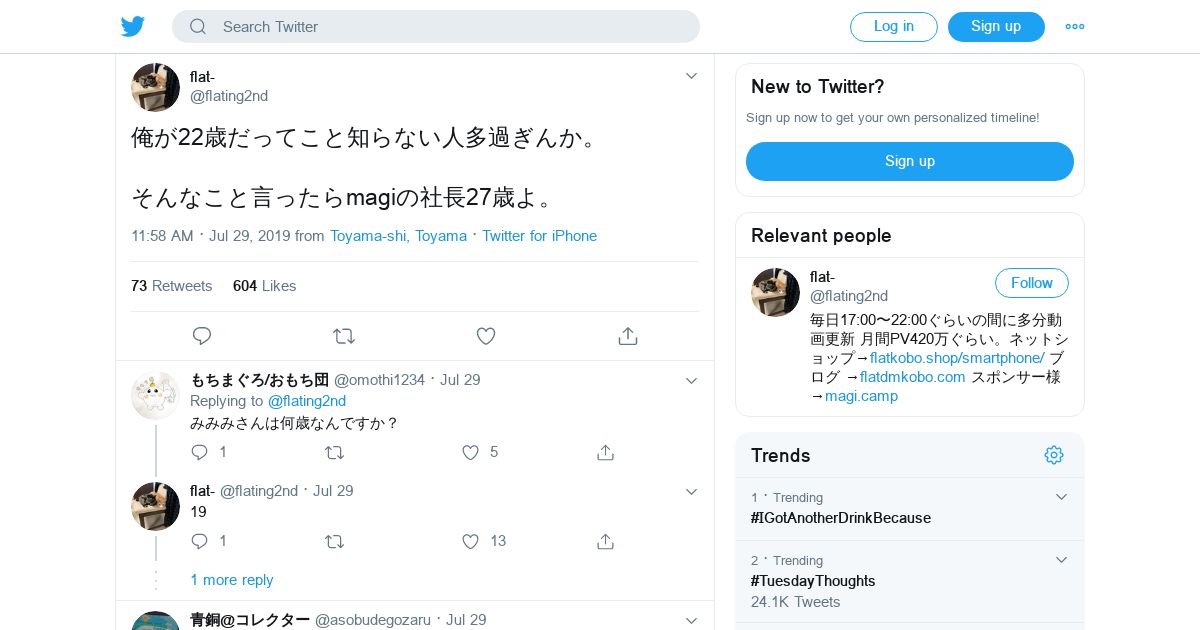Like the reply by もちまぐろ/おもち団

(x=471, y=453)
